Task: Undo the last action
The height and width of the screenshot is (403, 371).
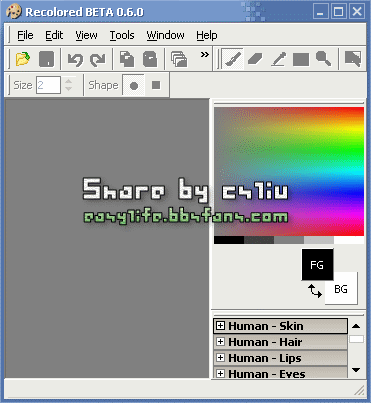Action: [75, 60]
